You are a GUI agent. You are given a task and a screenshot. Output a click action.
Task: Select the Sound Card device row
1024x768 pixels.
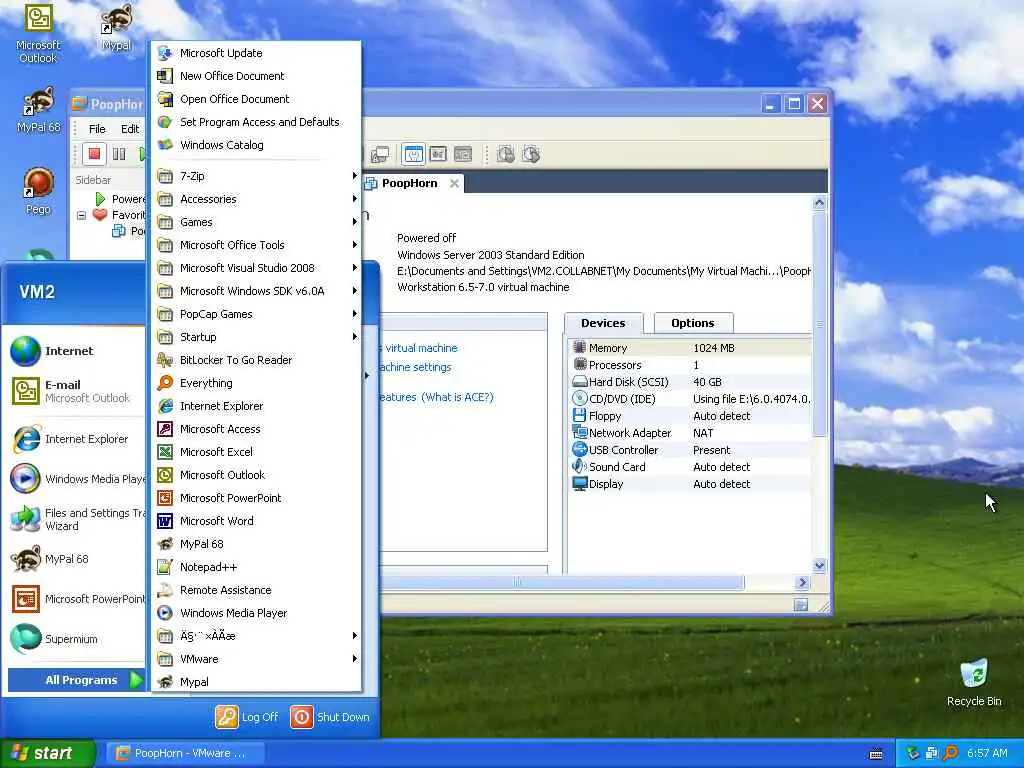tap(690, 467)
